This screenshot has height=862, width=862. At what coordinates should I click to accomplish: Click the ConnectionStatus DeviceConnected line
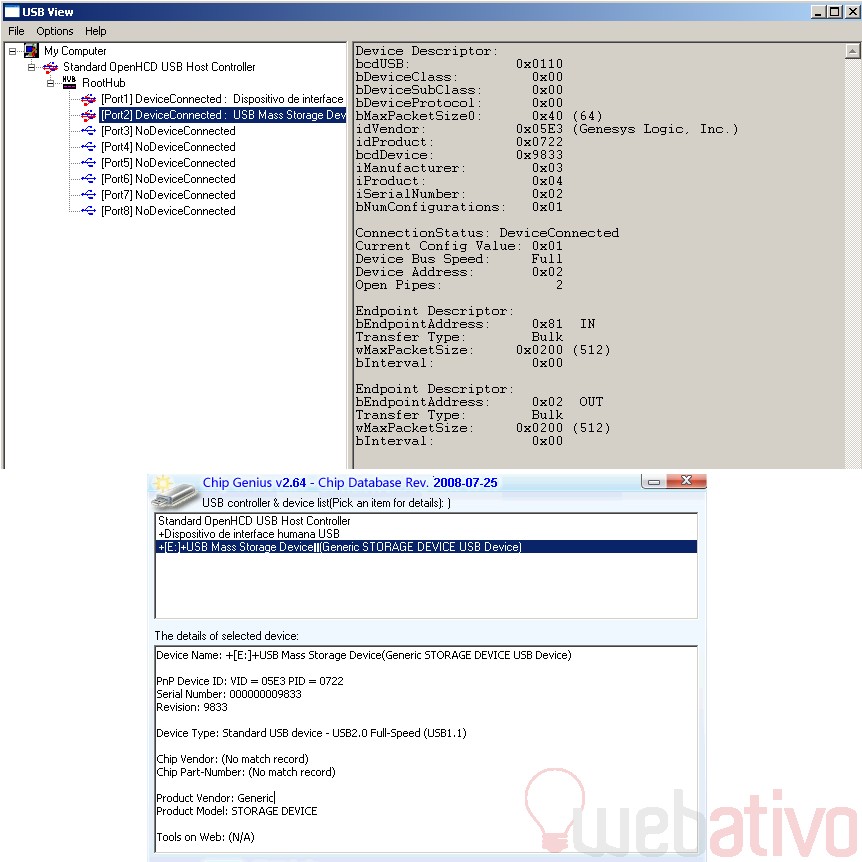pyautogui.click(x=487, y=233)
